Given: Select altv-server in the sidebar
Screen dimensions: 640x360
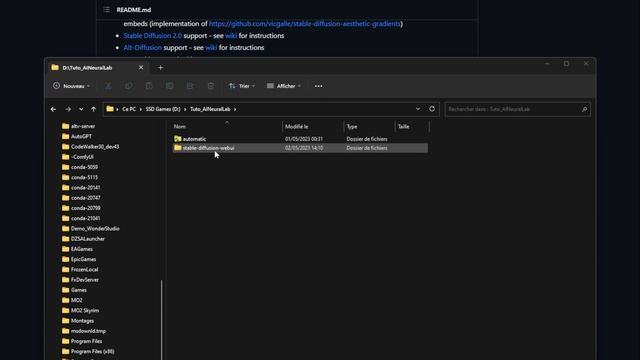Looking at the screenshot, I should (83, 126).
